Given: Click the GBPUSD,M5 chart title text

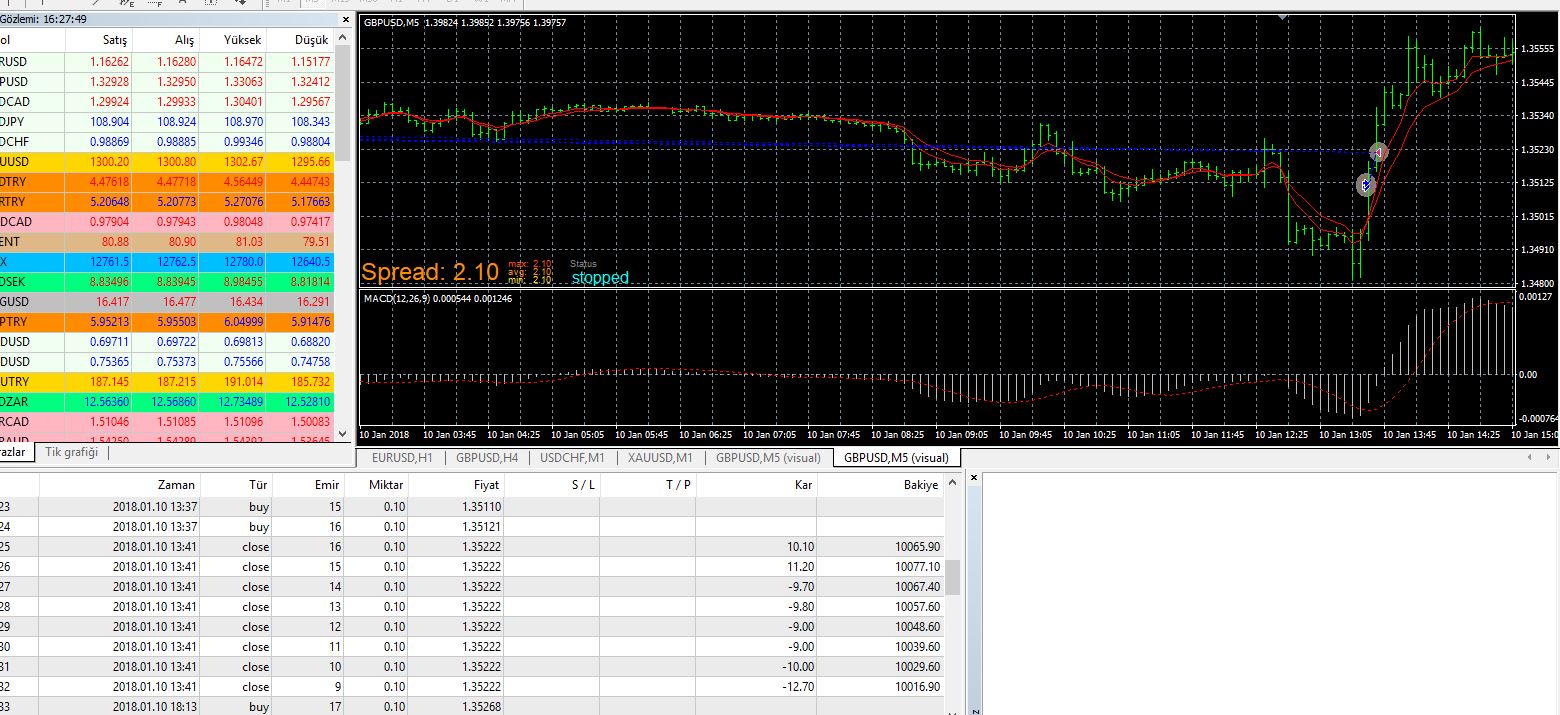Looking at the screenshot, I should [x=465, y=22].
